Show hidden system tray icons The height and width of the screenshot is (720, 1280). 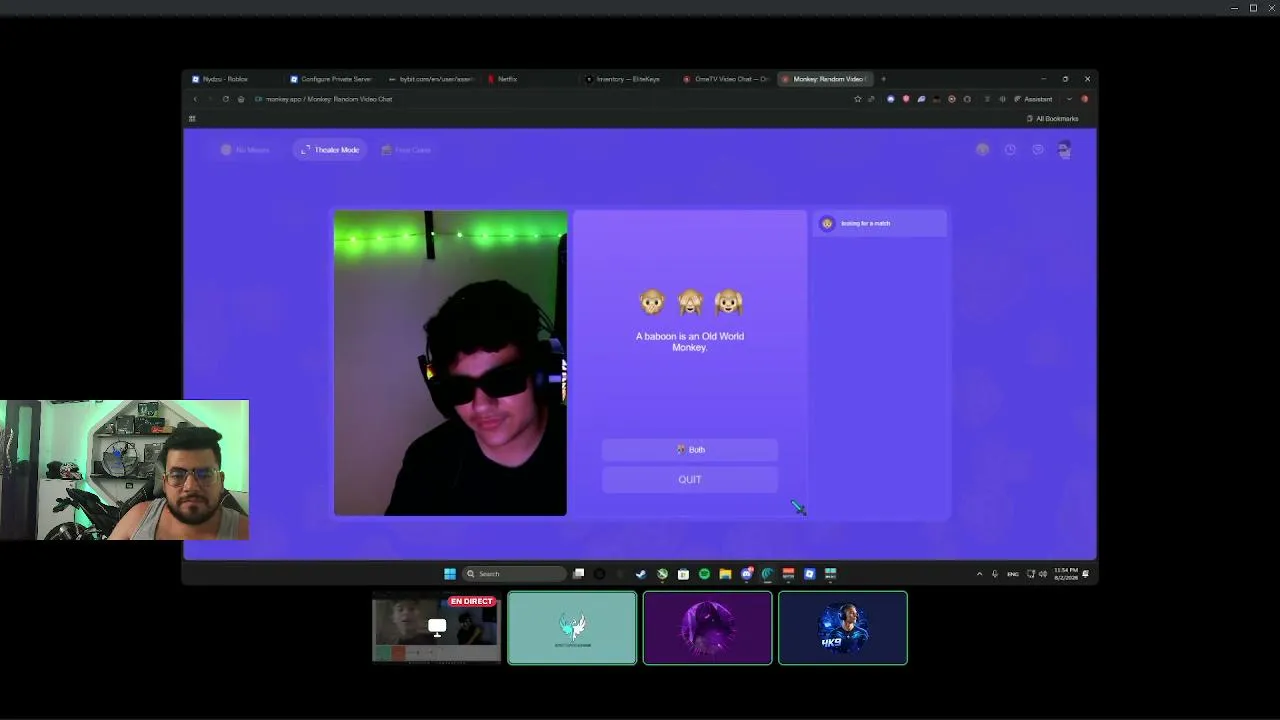(x=979, y=574)
